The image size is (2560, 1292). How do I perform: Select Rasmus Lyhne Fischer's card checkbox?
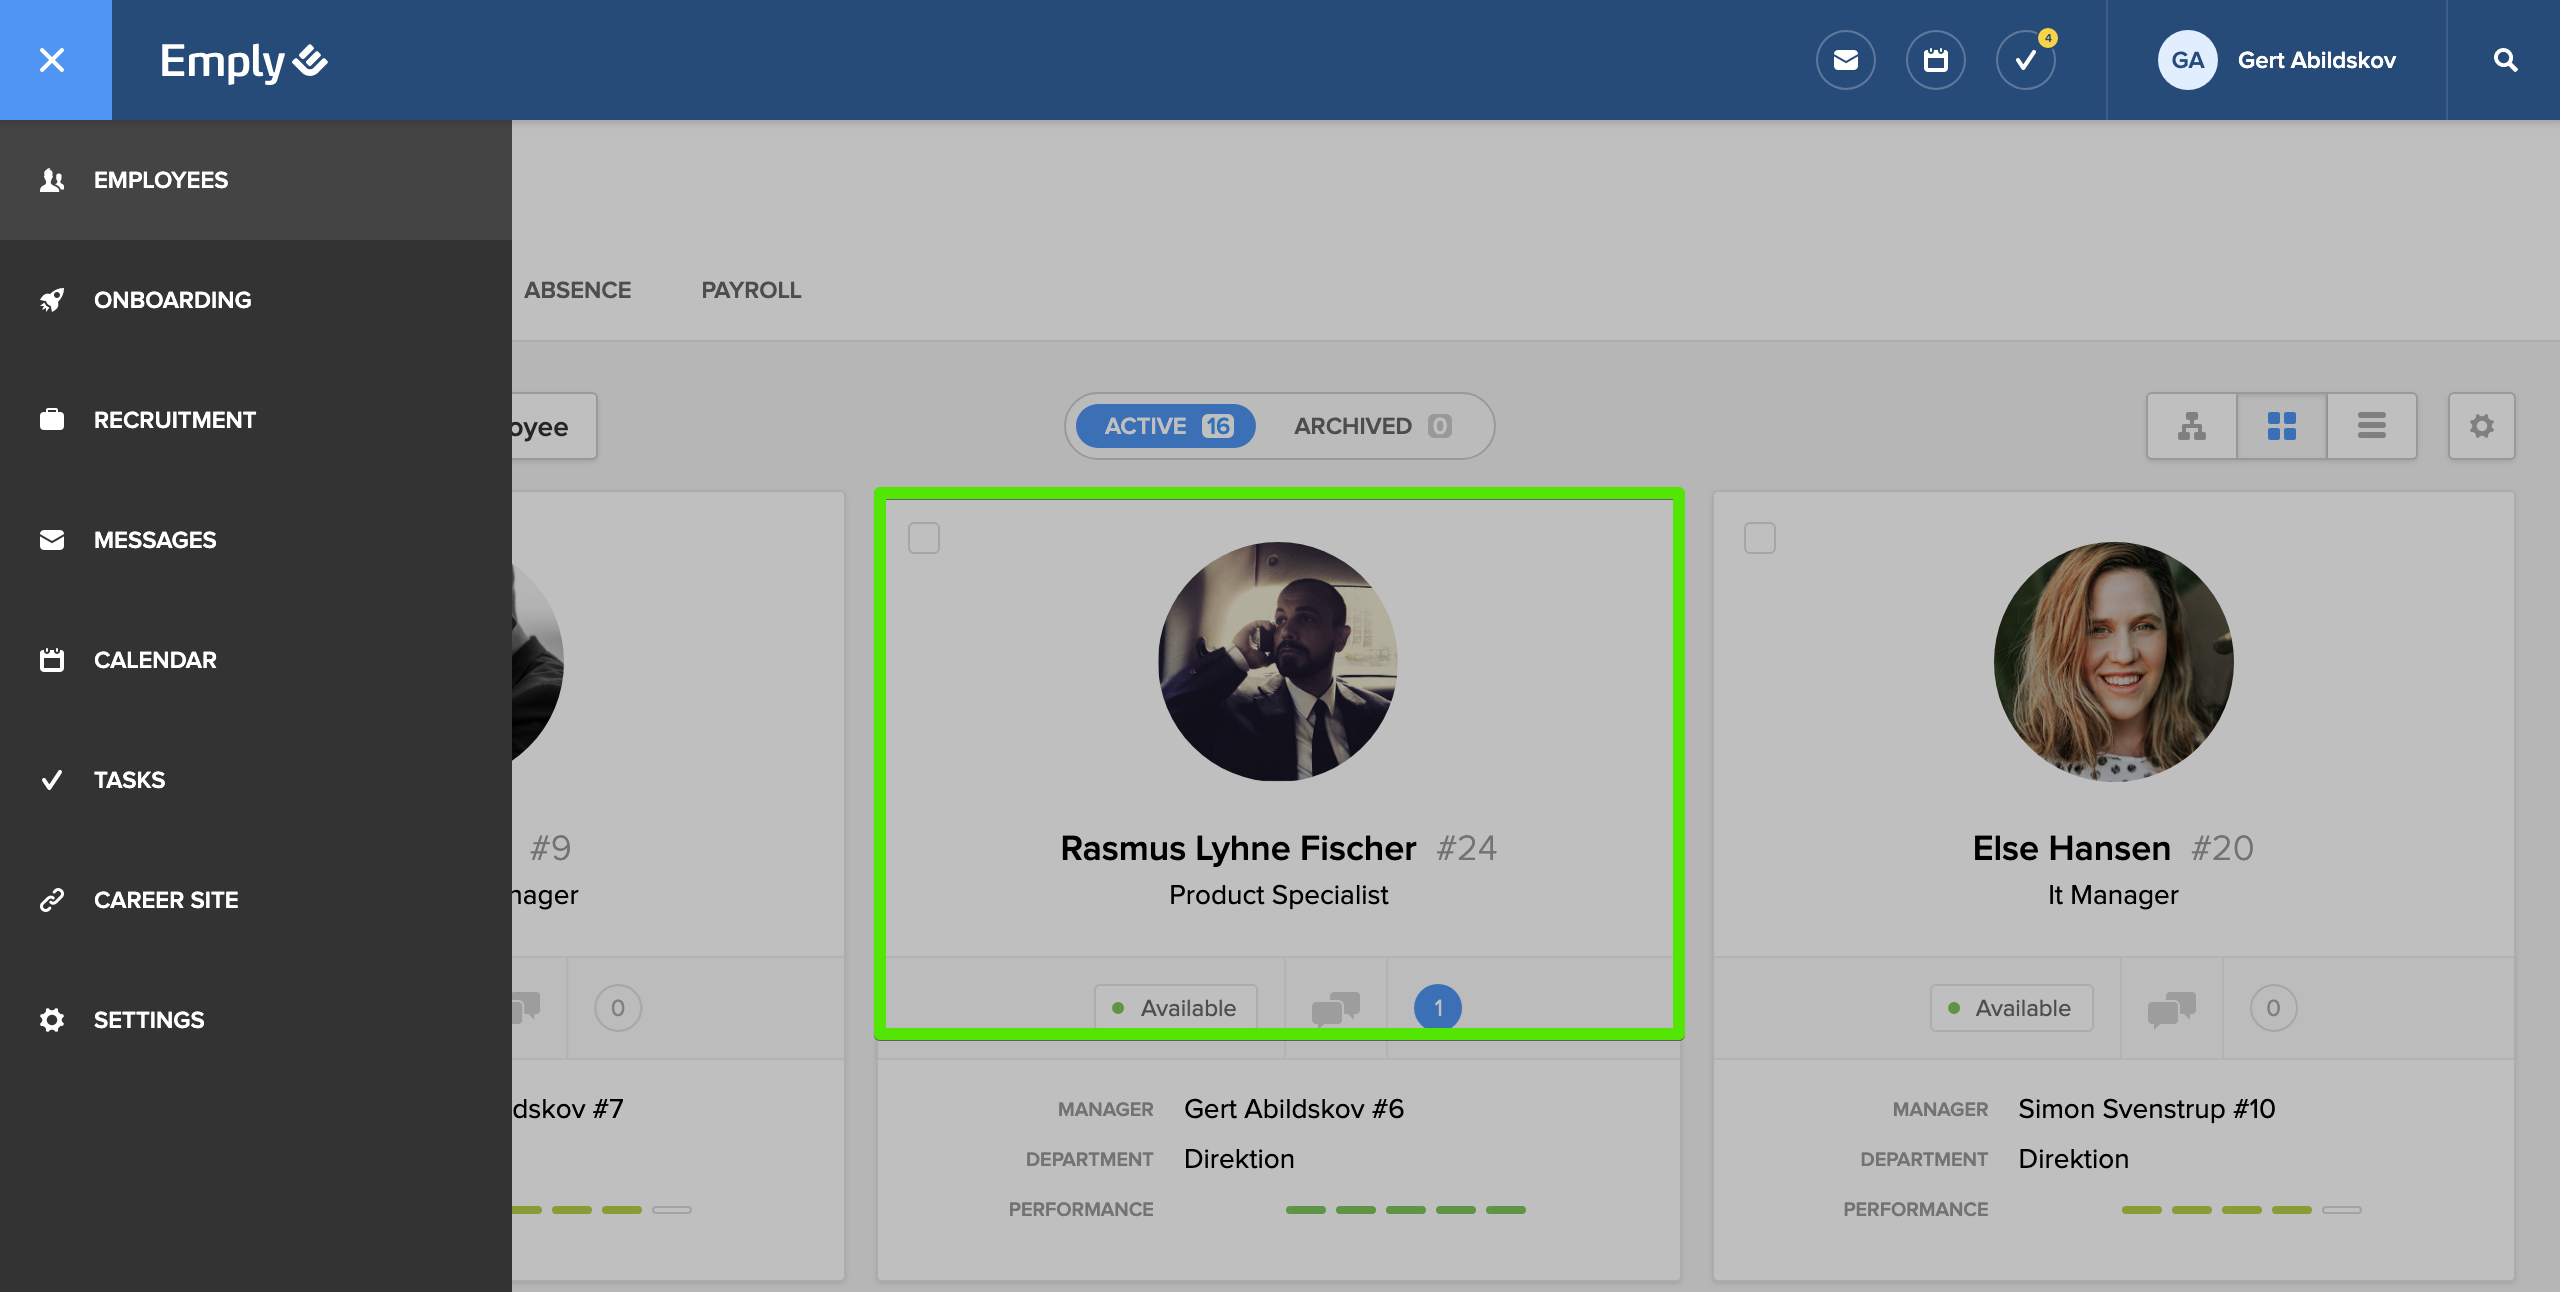(923, 538)
